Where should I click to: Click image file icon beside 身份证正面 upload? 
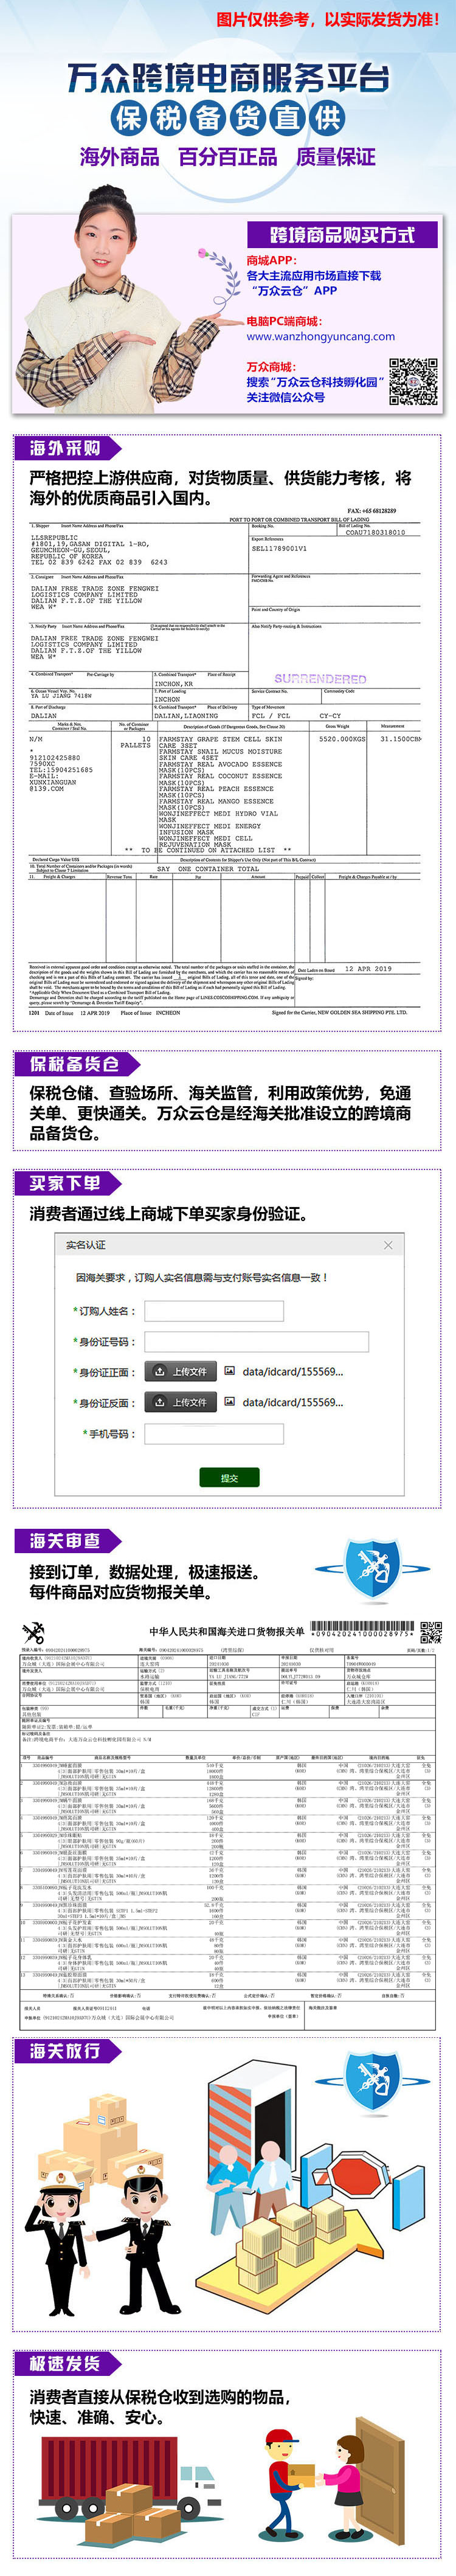(x=230, y=1372)
